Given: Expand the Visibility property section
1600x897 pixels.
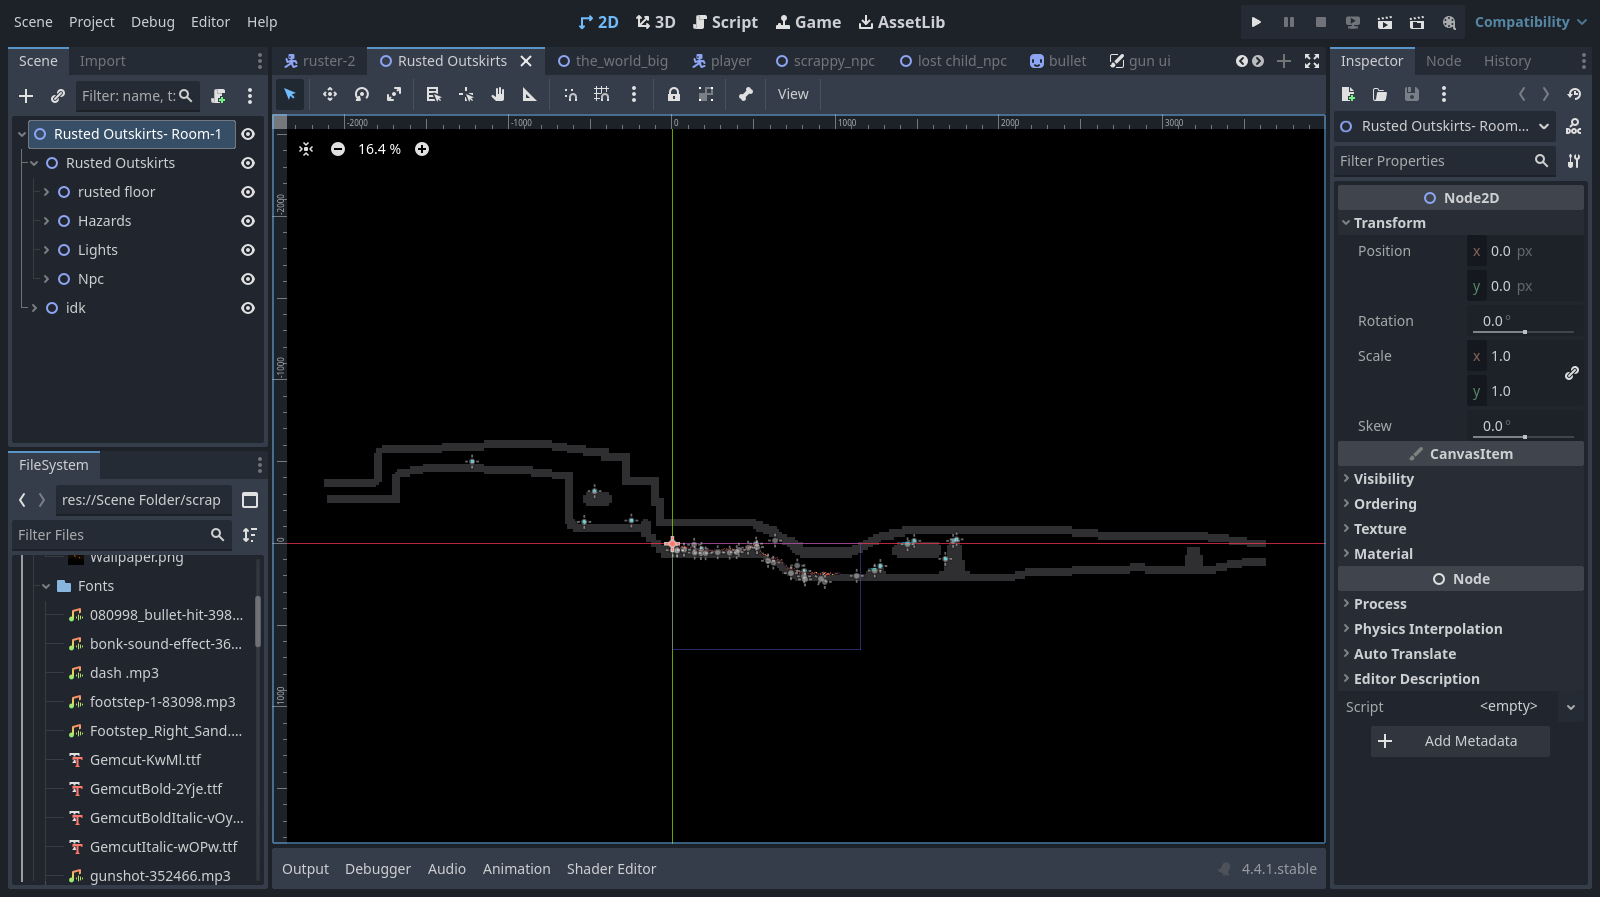Looking at the screenshot, I should (x=1383, y=479).
